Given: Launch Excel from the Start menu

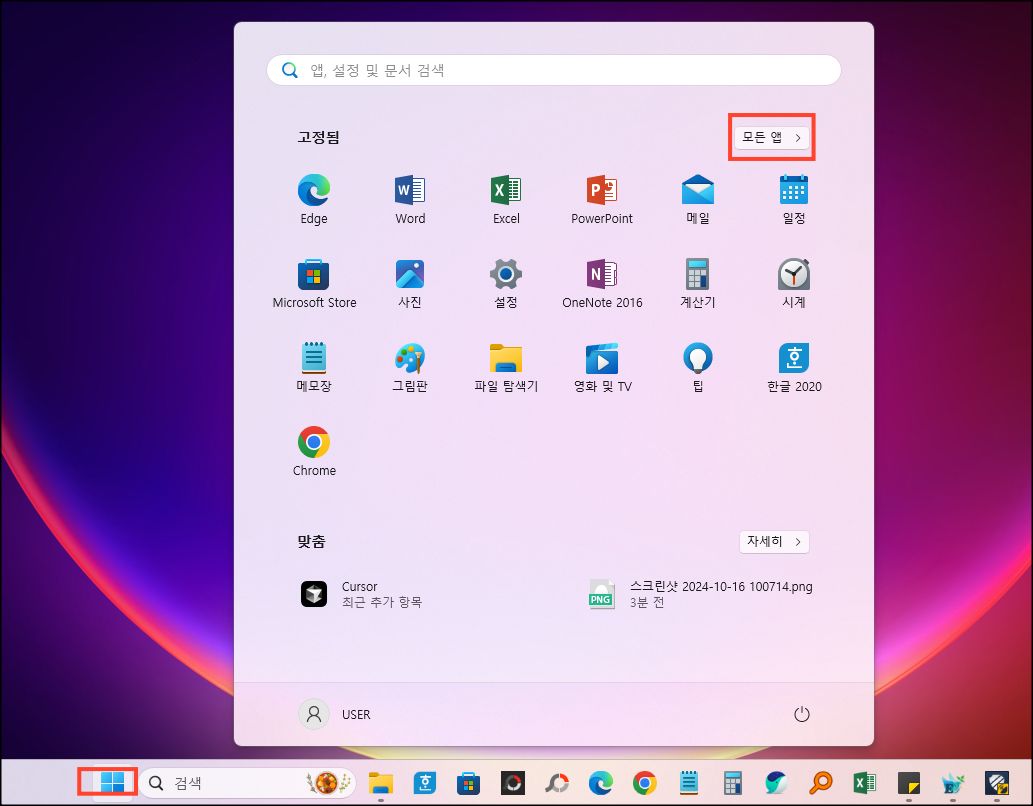Looking at the screenshot, I should click(x=505, y=197).
